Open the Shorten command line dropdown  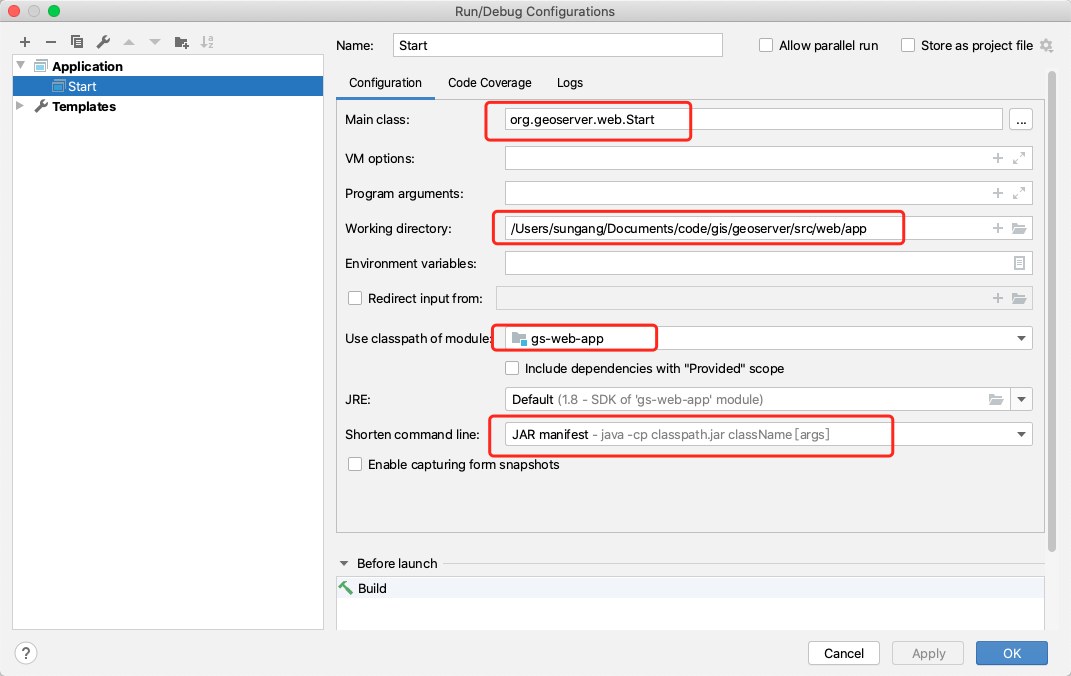tap(1021, 434)
